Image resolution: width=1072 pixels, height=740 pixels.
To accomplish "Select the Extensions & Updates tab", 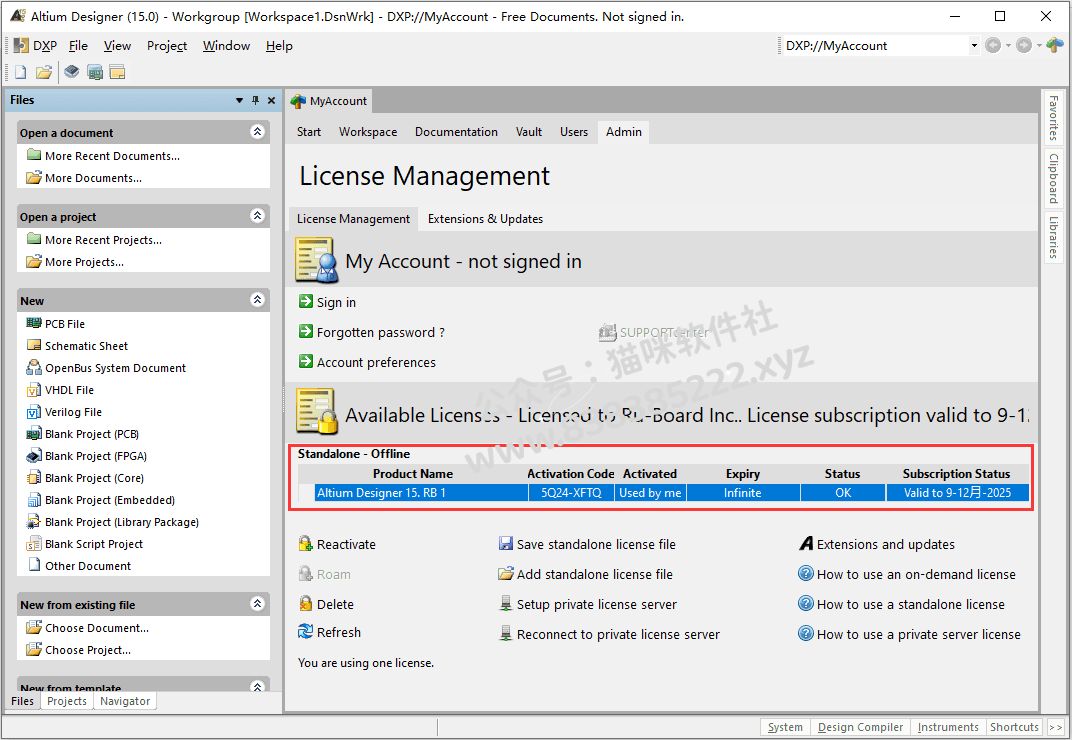I will [x=485, y=219].
